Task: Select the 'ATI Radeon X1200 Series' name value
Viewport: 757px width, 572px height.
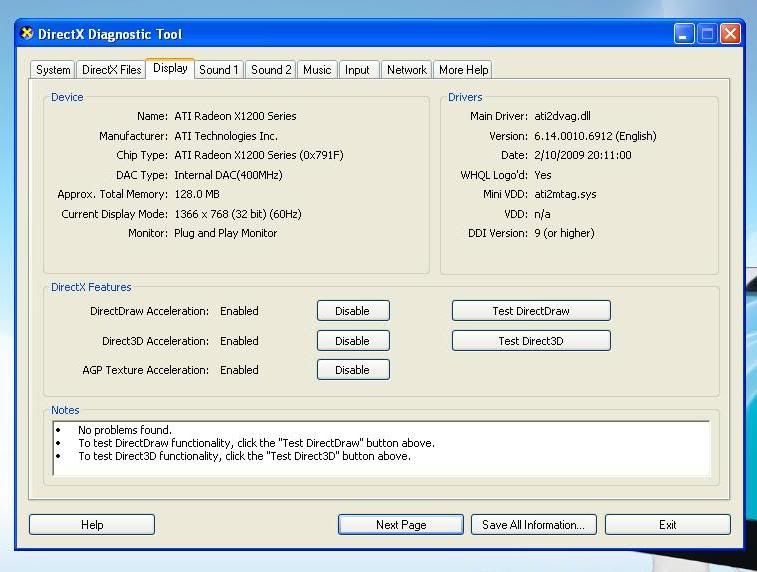Action: tap(235, 116)
